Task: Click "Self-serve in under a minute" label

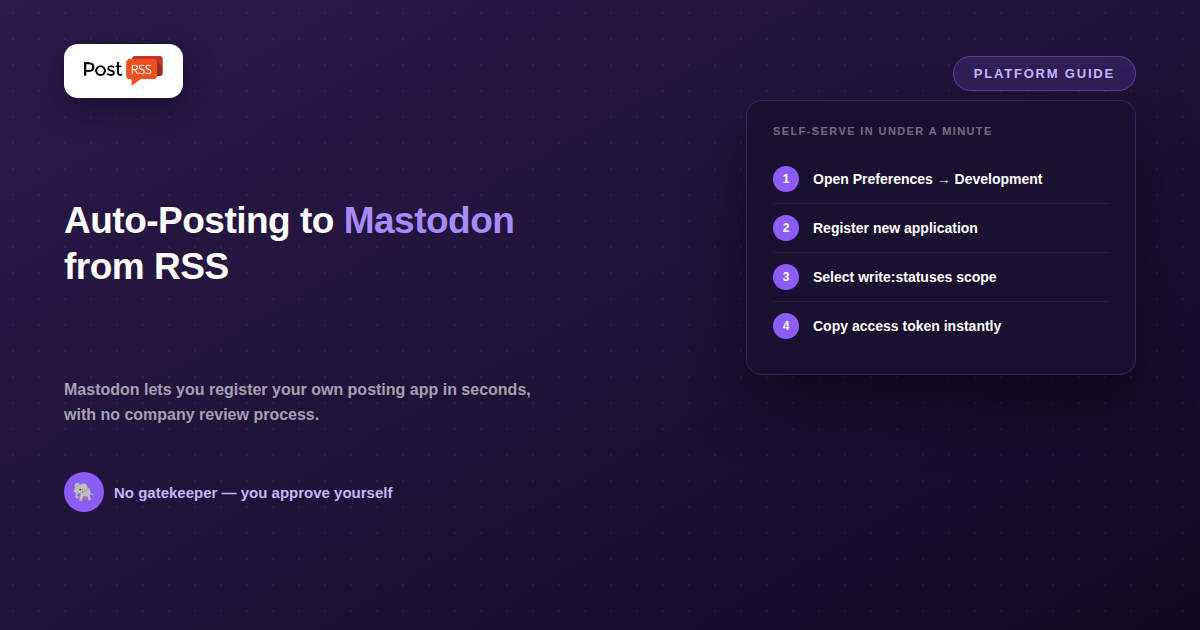Action: coord(882,131)
